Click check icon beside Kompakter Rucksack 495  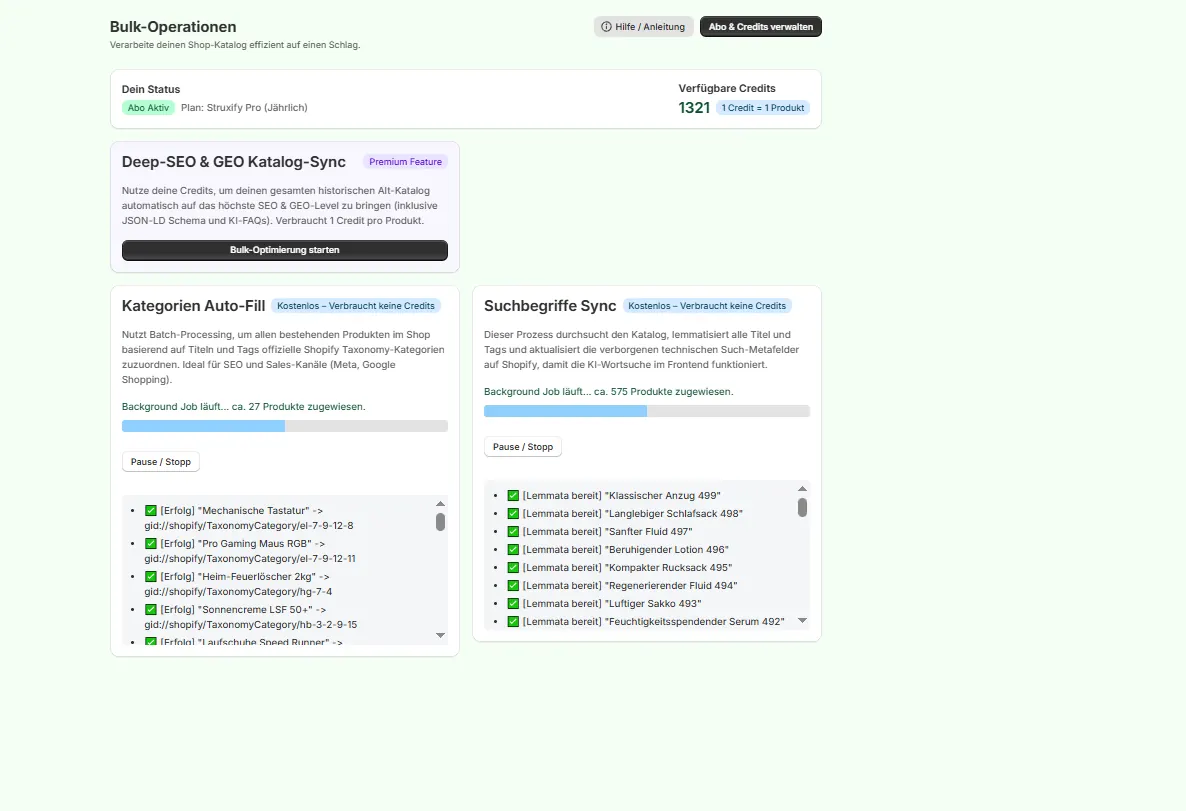click(513, 567)
